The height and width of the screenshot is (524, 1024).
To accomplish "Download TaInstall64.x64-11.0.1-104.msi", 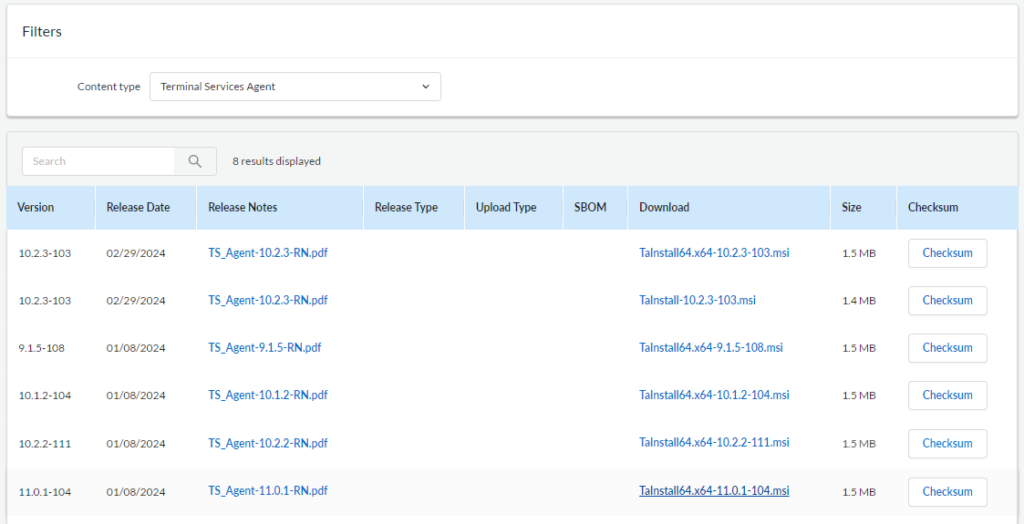I will coord(714,491).
